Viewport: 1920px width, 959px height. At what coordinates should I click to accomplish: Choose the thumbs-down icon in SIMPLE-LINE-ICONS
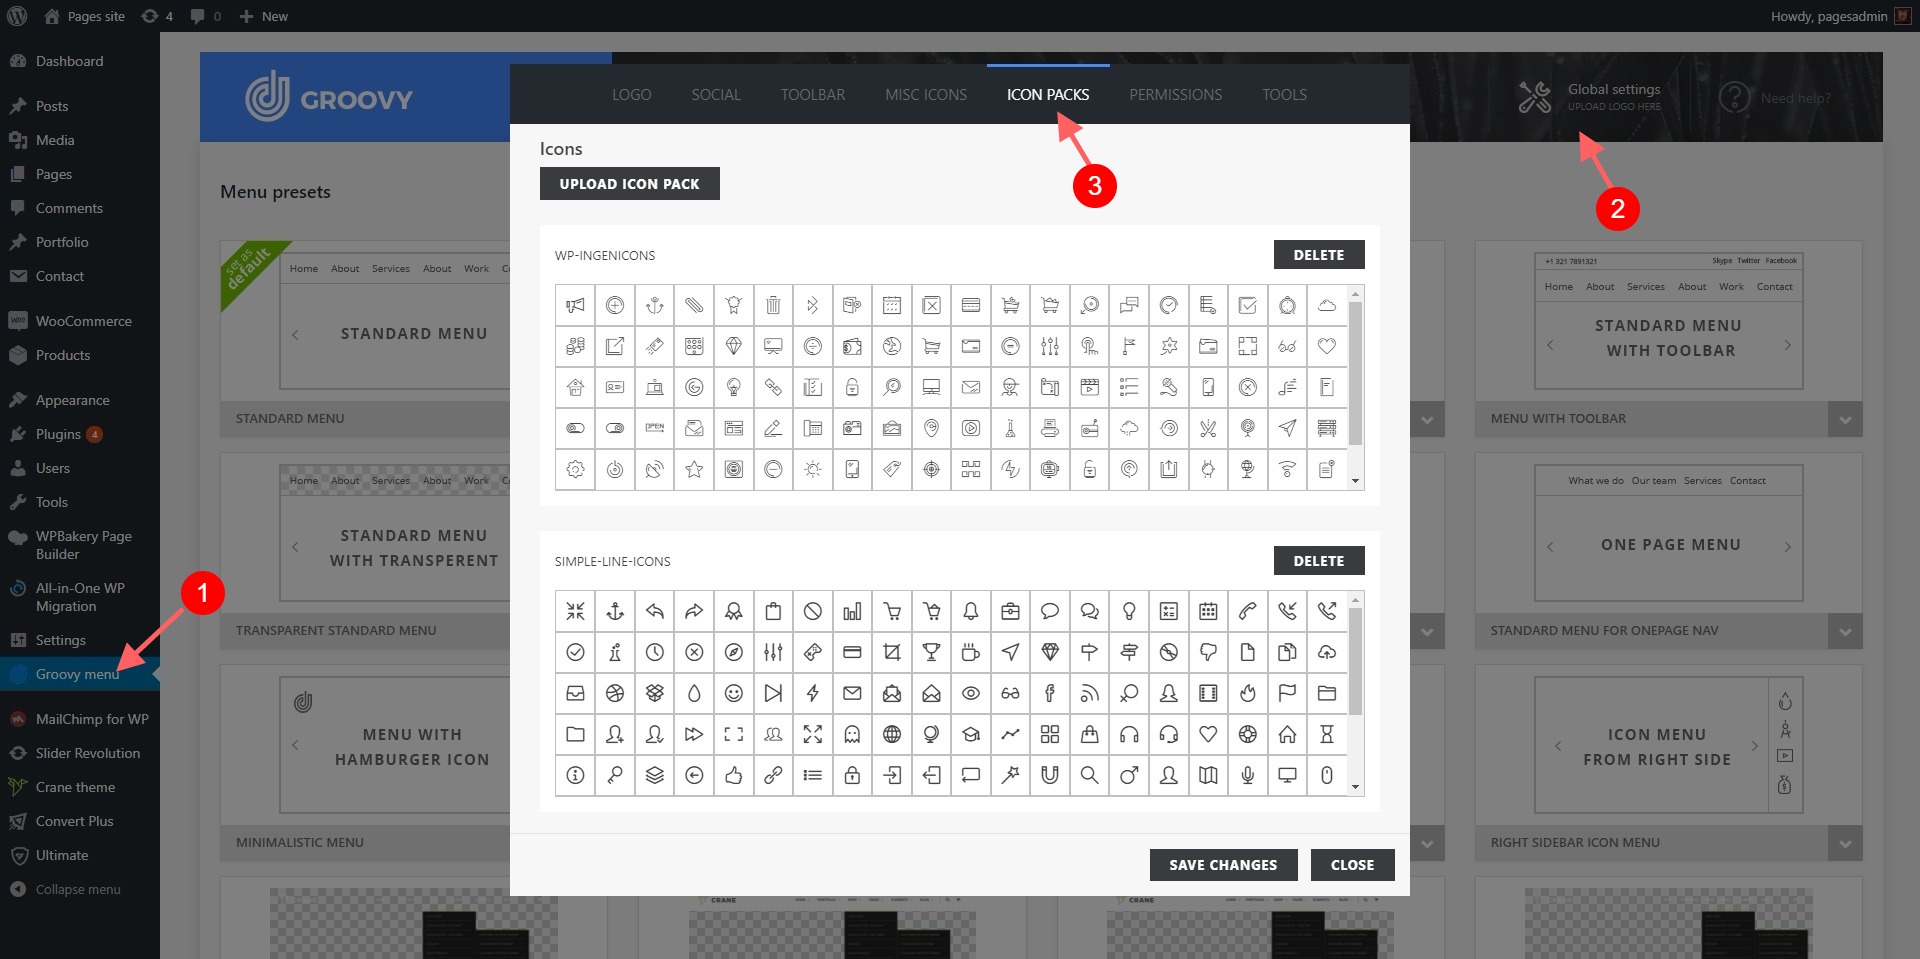pyautogui.click(x=1208, y=652)
